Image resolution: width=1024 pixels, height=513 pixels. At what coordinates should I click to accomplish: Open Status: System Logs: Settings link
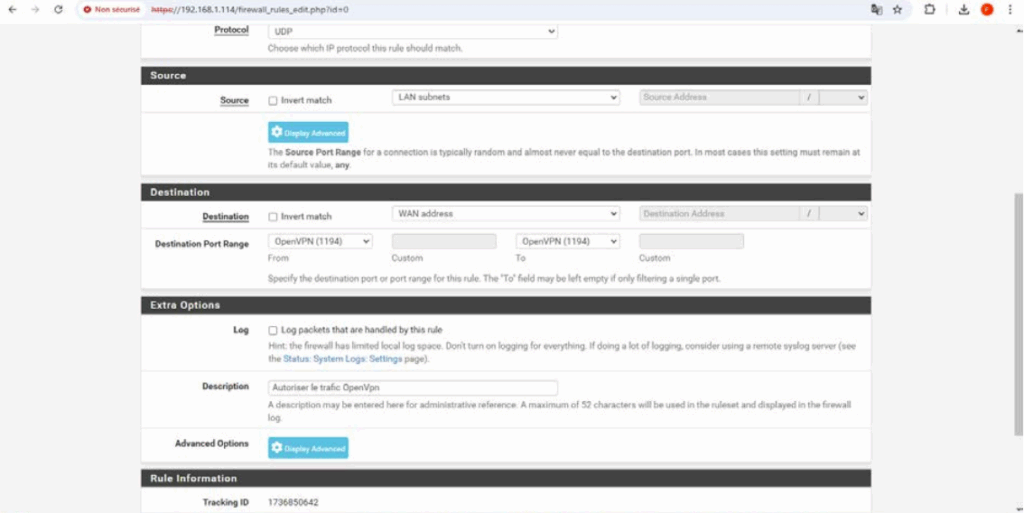(342, 359)
